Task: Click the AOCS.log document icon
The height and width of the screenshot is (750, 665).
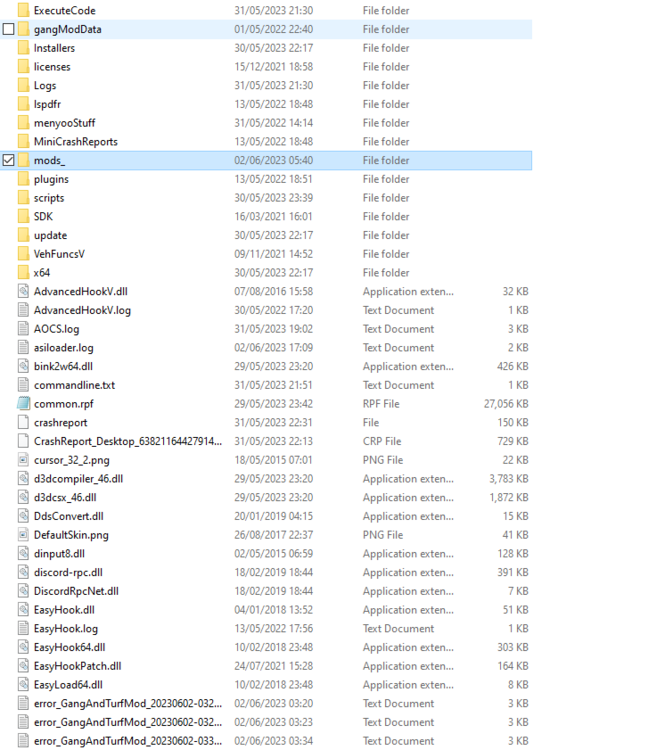Action: point(23,329)
